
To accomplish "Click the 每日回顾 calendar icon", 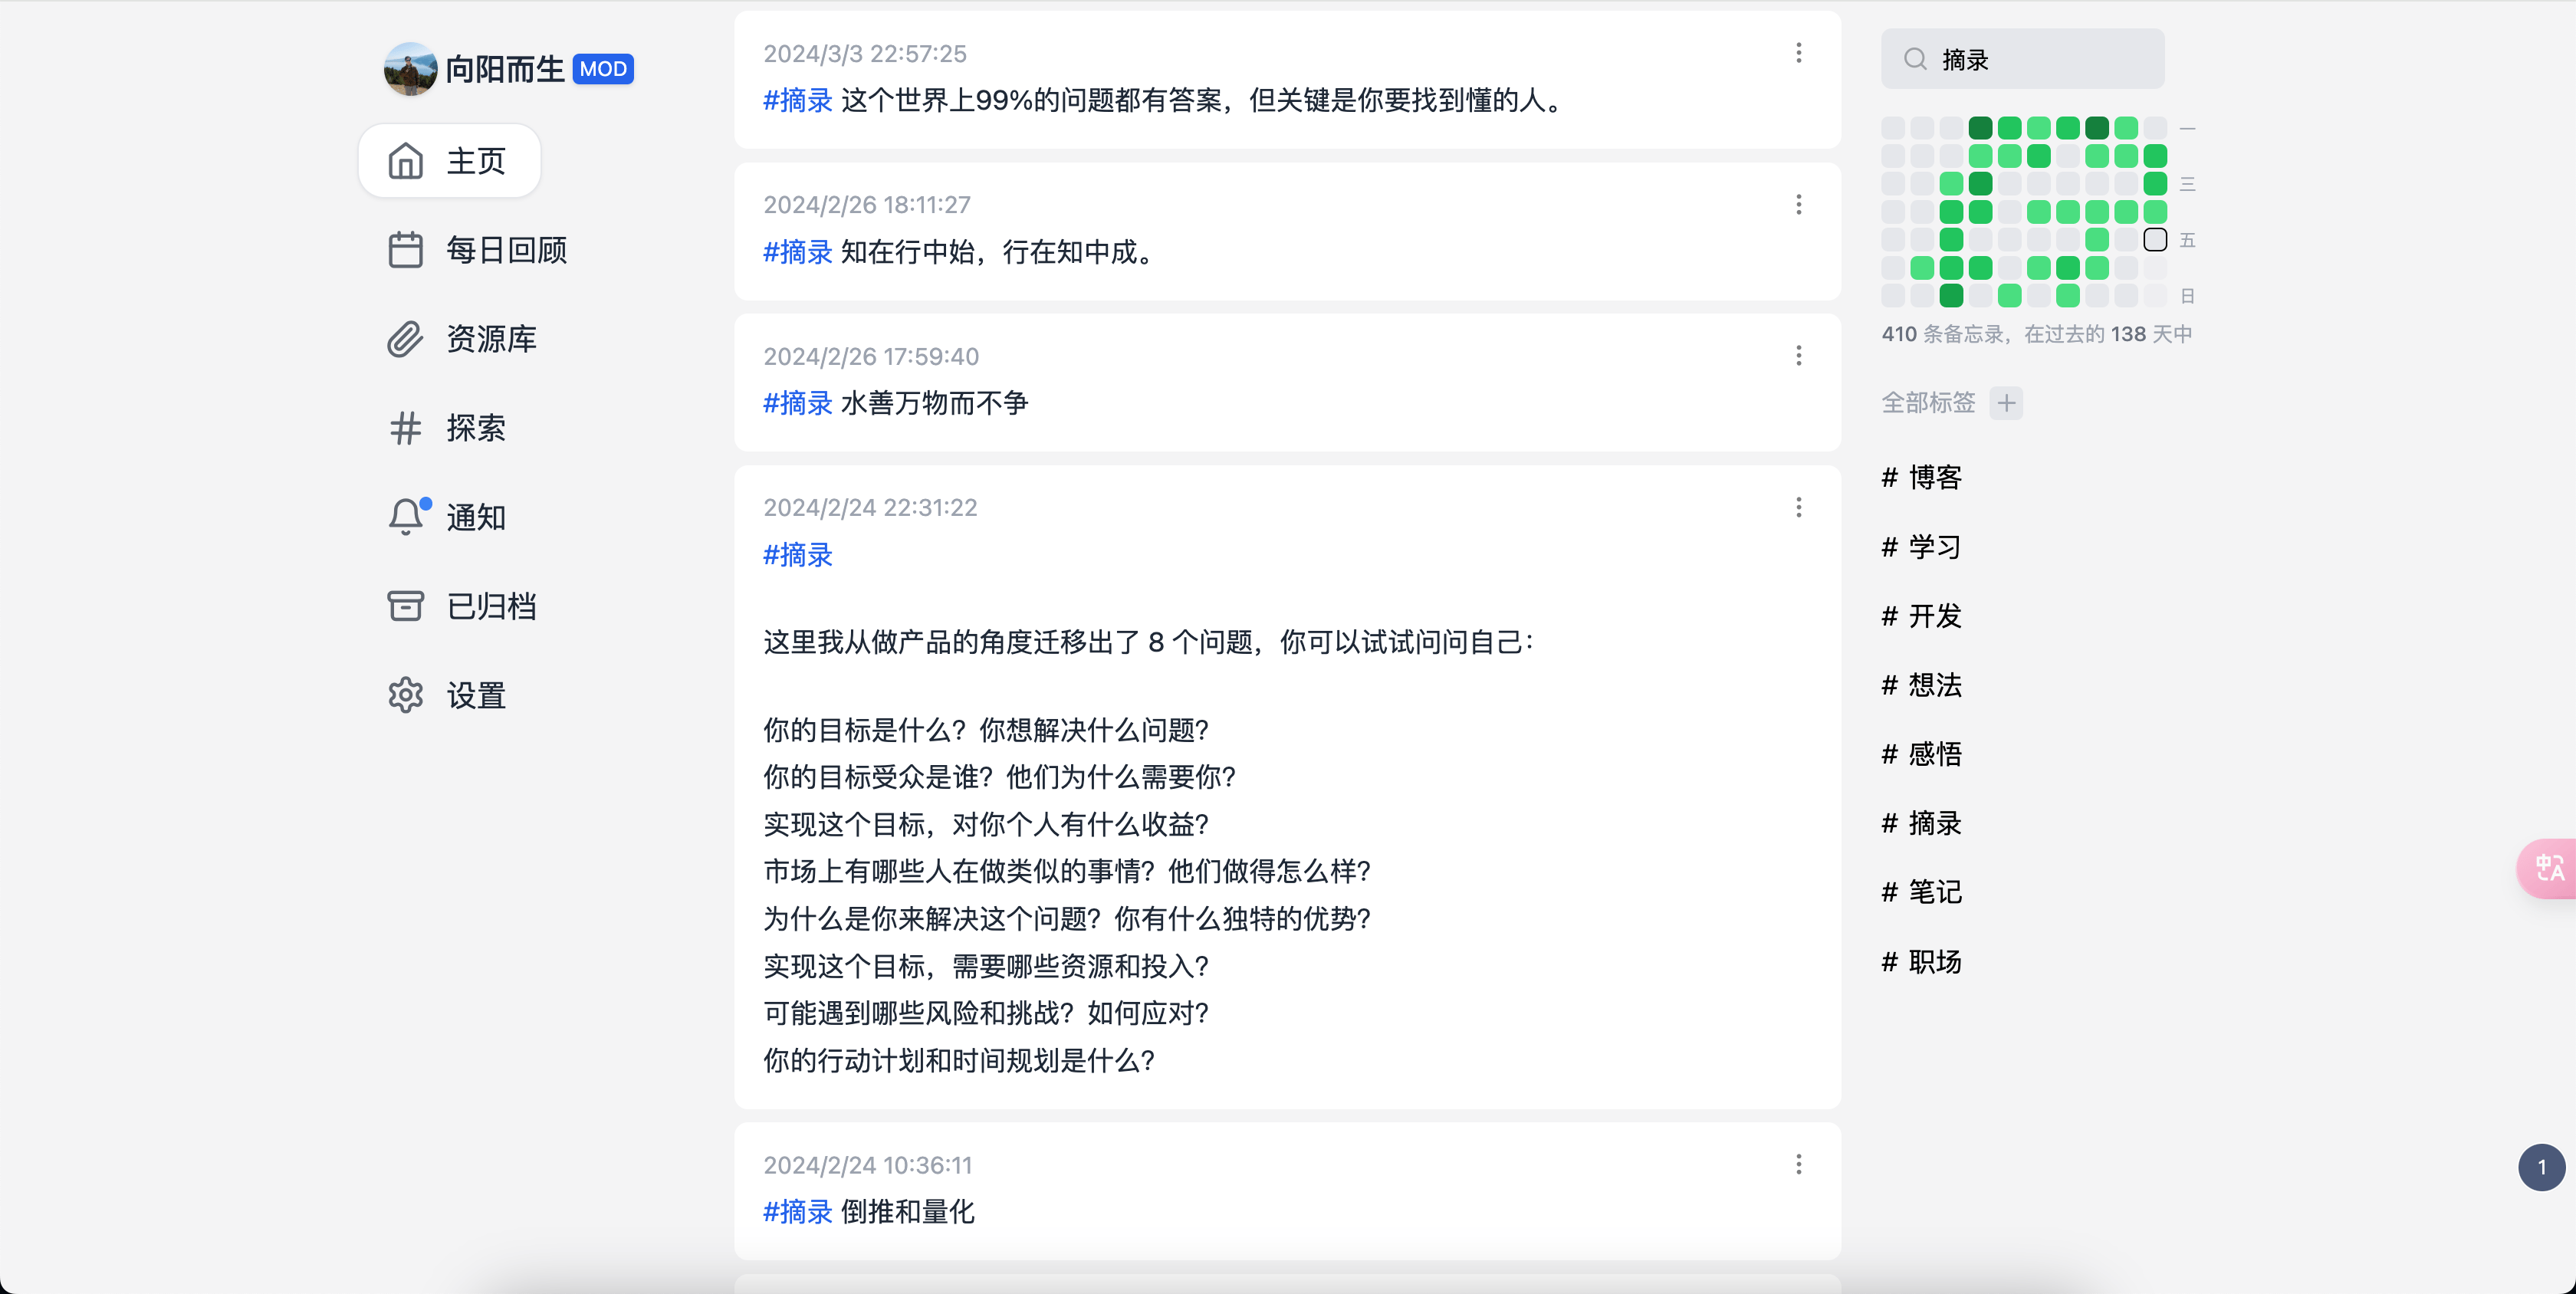I will (405, 250).
